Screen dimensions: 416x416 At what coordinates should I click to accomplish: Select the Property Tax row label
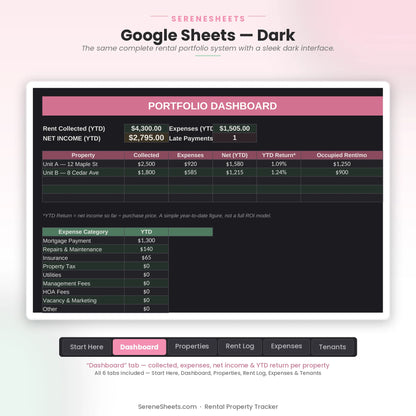[x=83, y=266]
